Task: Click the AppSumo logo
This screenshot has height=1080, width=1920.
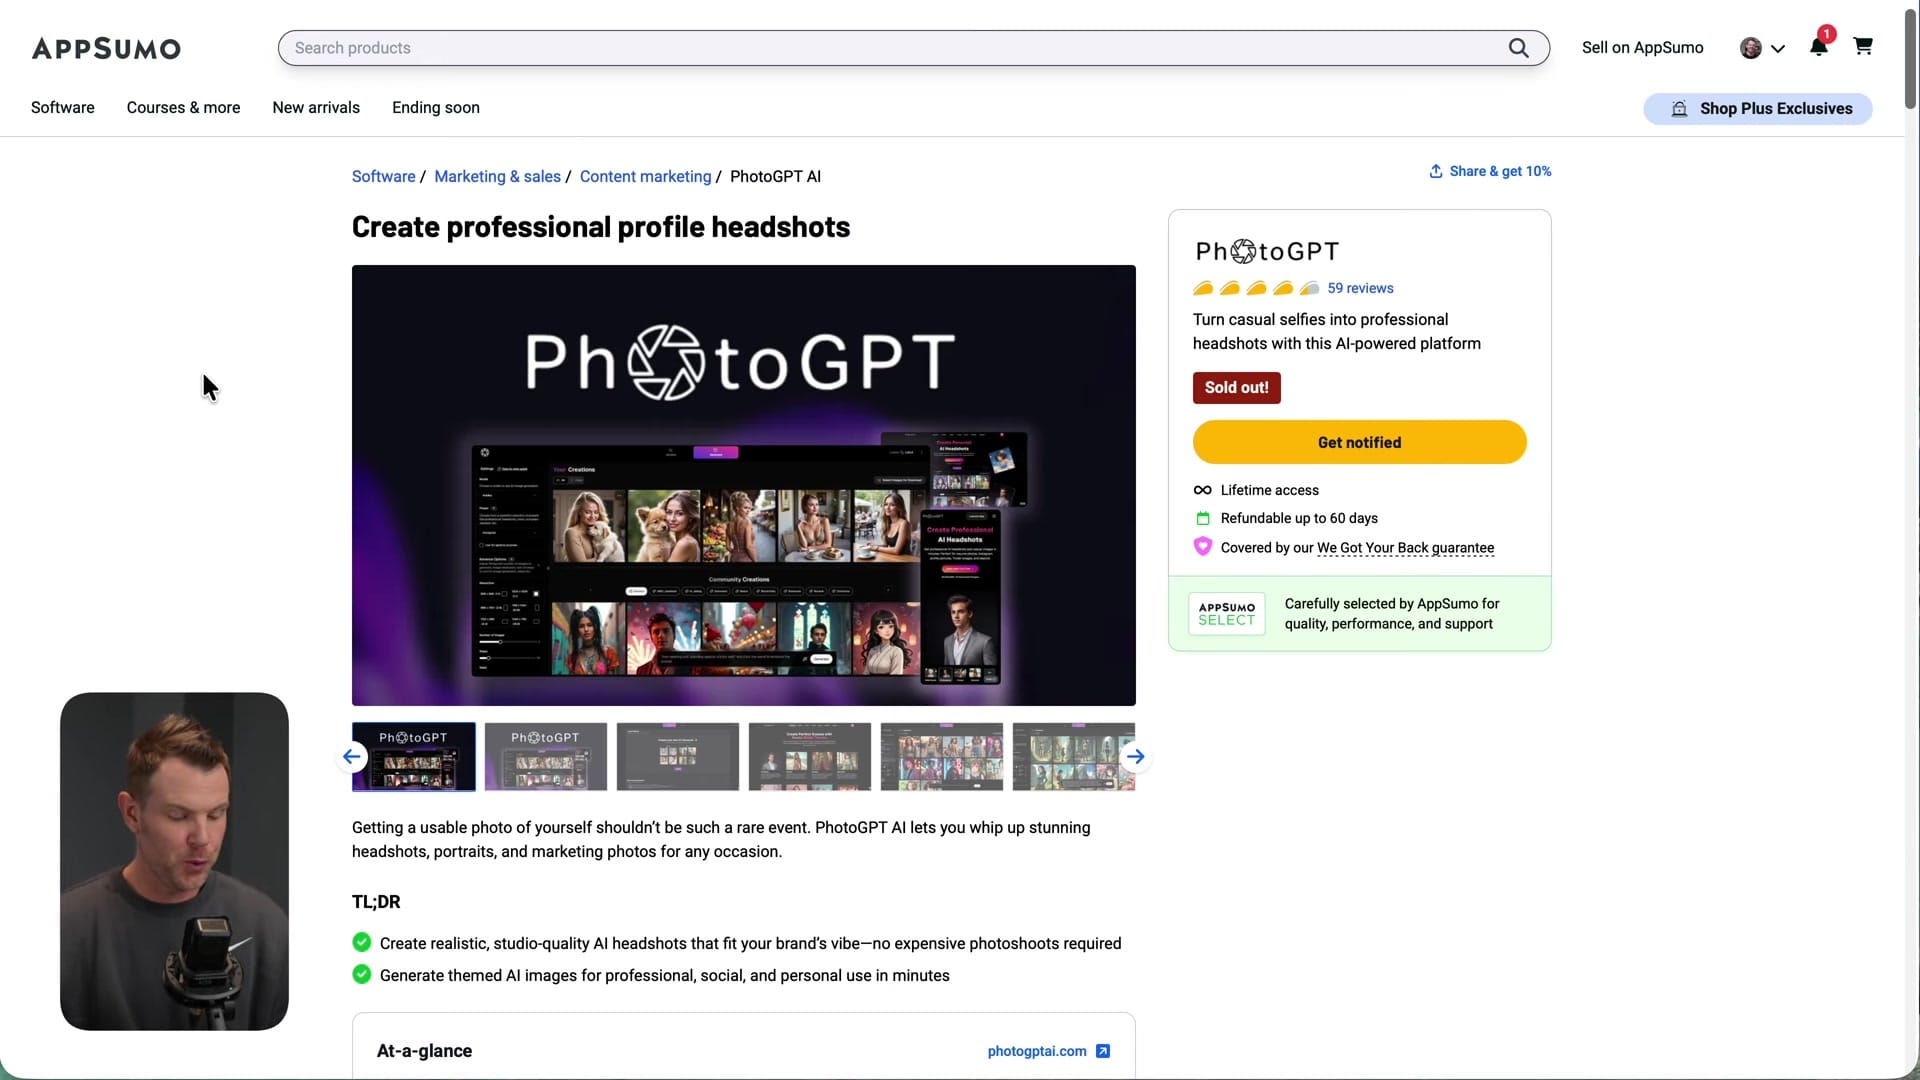Action: coord(106,48)
